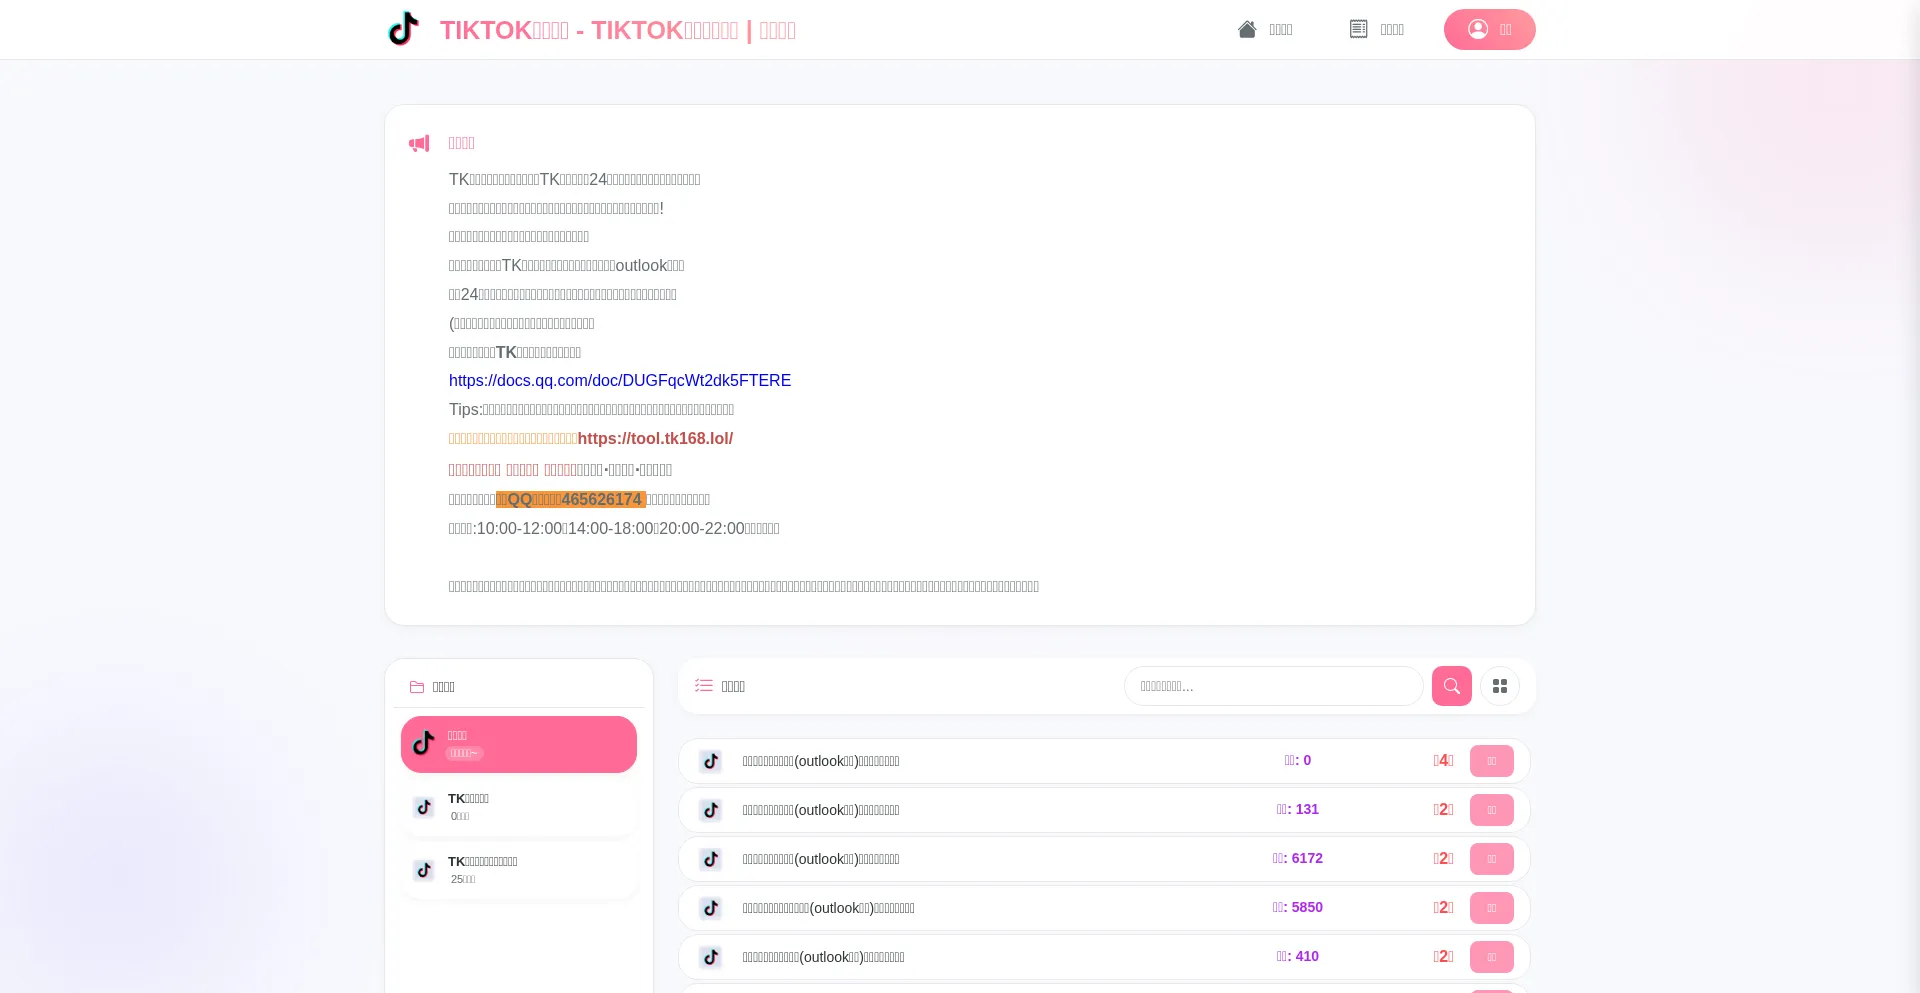This screenshot has width=1920, height=993.
Task: Click the stock value 6172
Action: click(1298, 858)
